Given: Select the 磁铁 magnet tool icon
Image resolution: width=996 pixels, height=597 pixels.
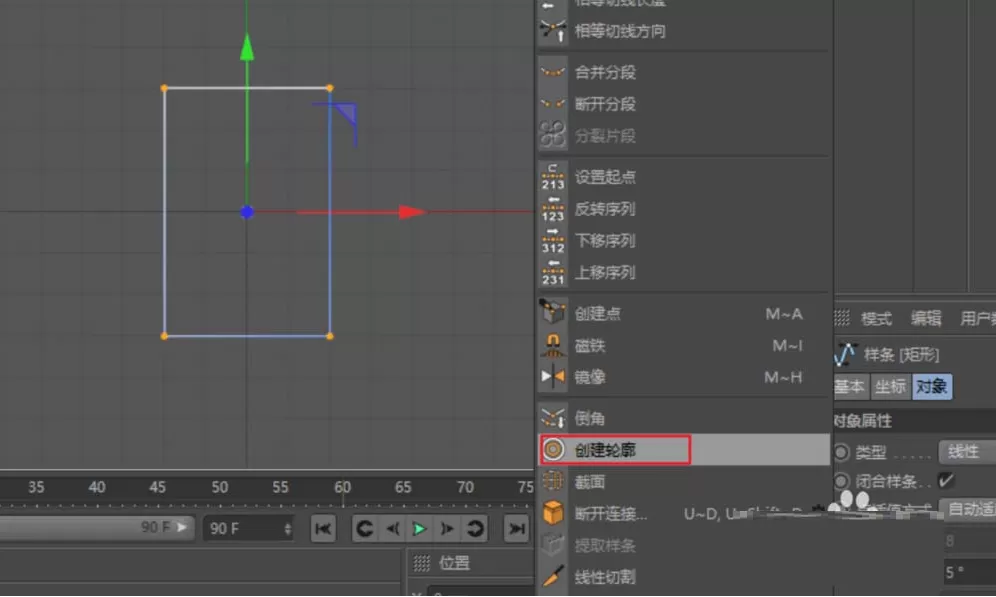Looking at the screenshot, I should tap(553, 345).
